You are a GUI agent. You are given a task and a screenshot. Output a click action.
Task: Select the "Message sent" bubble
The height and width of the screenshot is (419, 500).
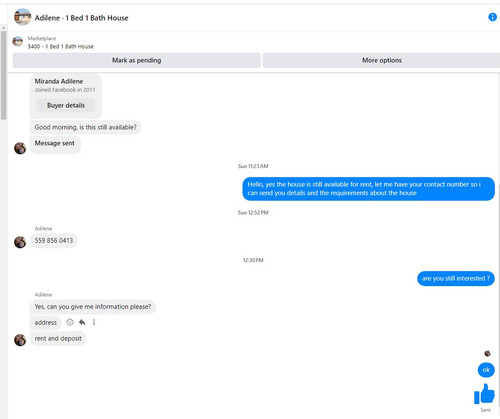55,145
